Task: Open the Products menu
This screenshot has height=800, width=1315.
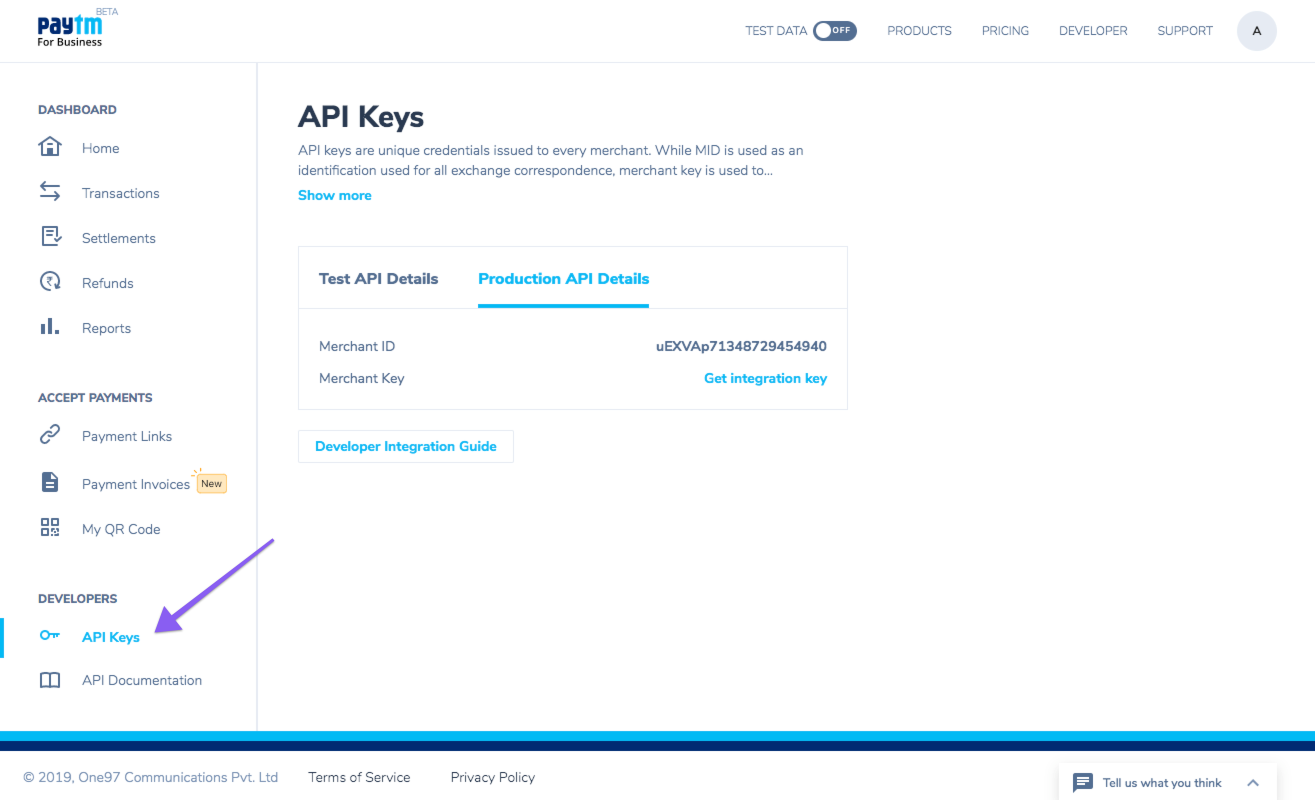Action: coord(919,31)
